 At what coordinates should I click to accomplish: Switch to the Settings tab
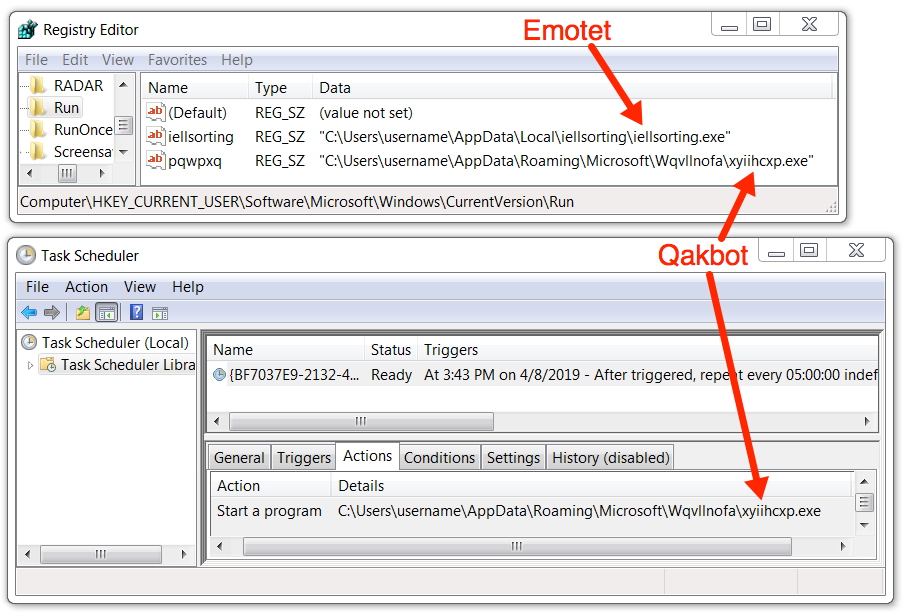tap(513, 458)
